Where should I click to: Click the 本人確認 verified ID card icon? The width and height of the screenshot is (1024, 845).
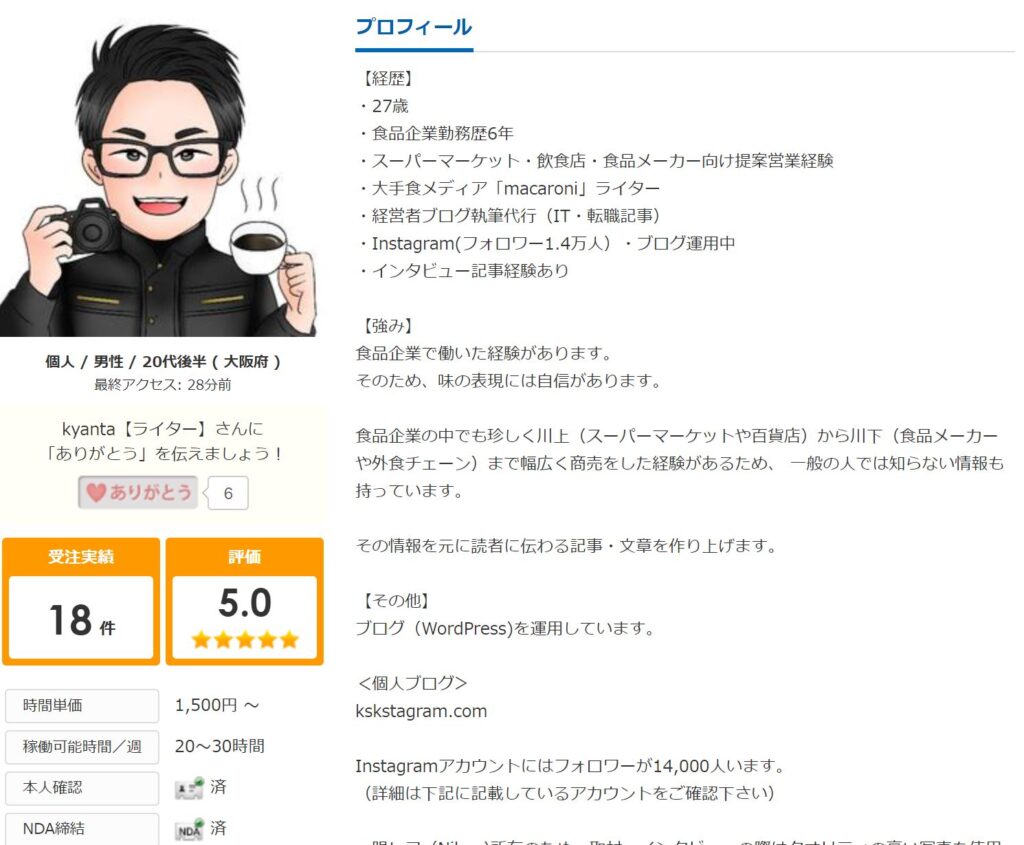(x=189, y=788)
